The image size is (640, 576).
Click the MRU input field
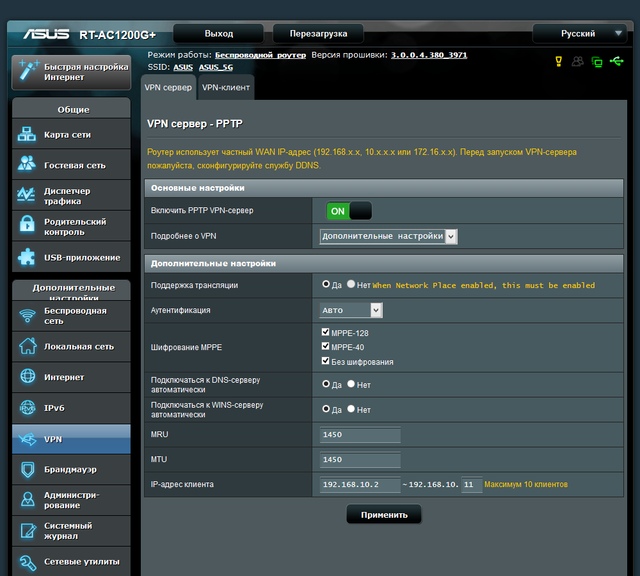click(x=360, y=435)
